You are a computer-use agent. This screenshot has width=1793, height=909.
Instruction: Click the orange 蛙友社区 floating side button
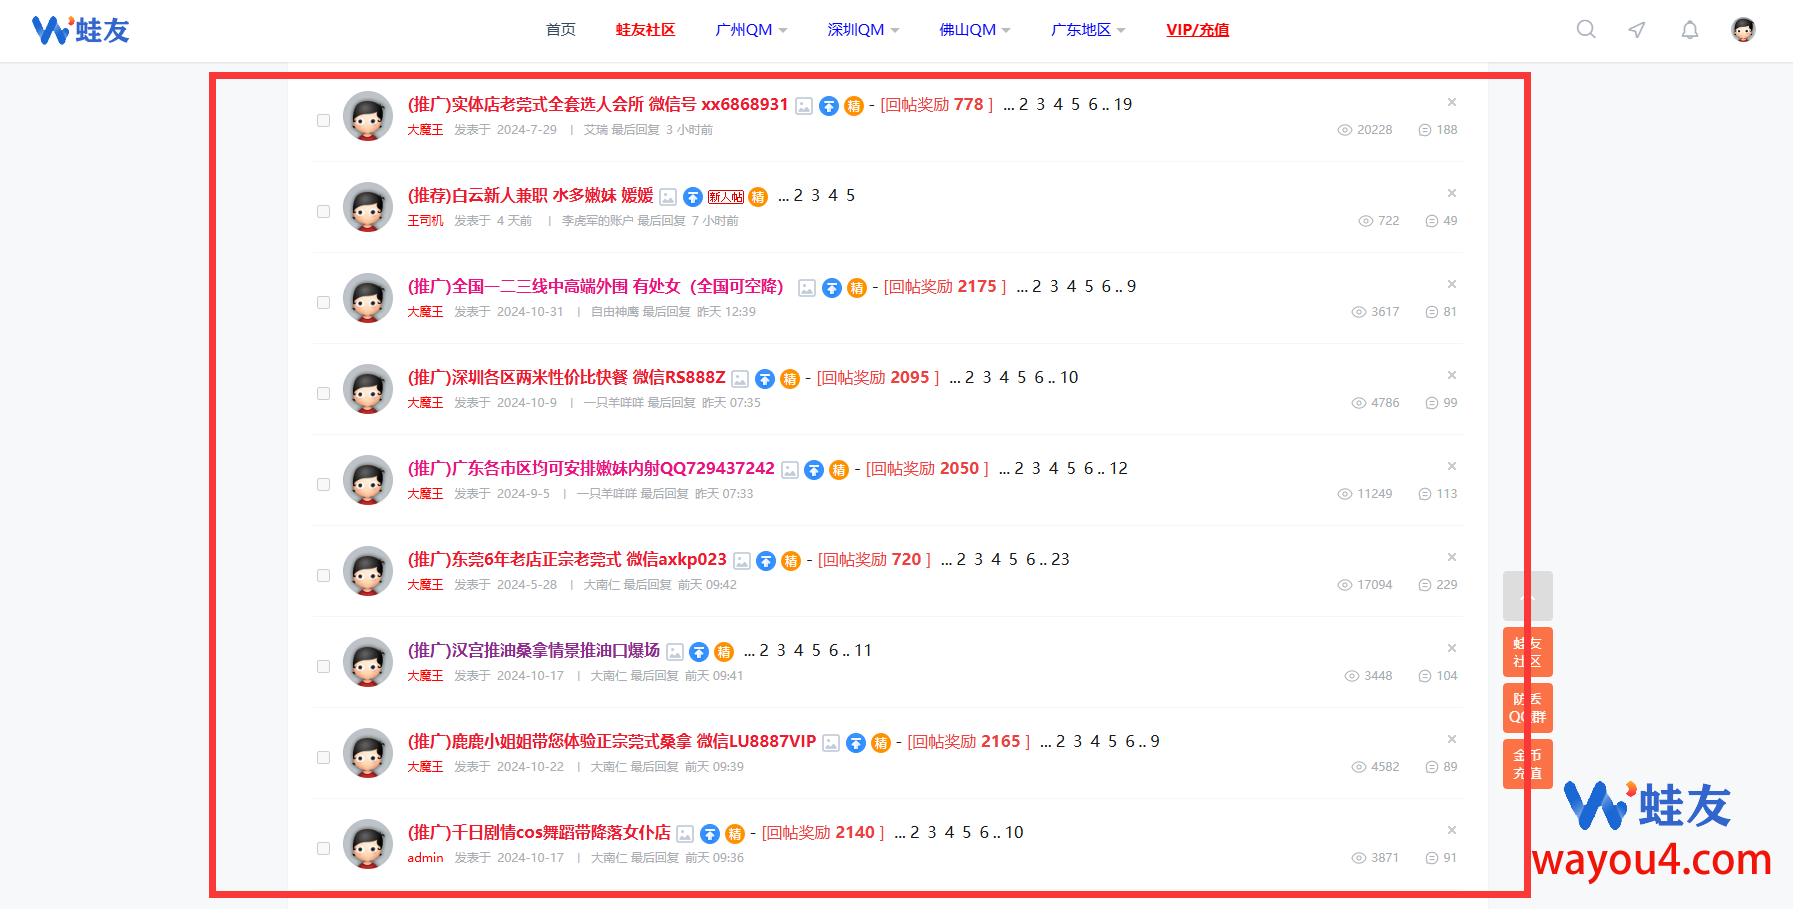pyautogui.click(x=1527, y=652)
